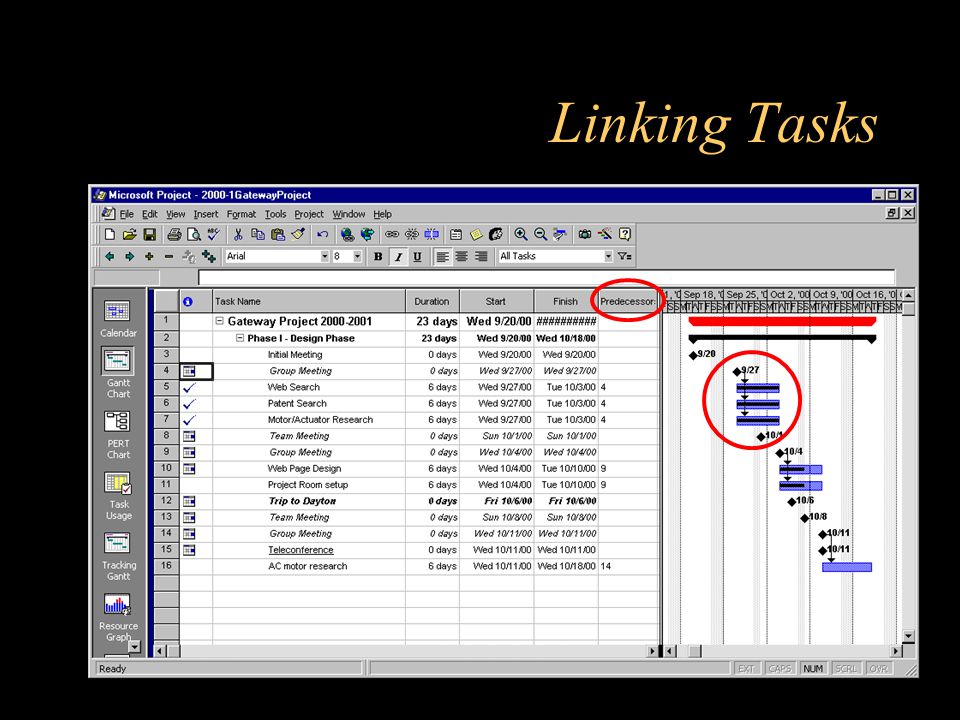Click the New project icon
This screenshot has width=960, height=720.
pos(110,234)
